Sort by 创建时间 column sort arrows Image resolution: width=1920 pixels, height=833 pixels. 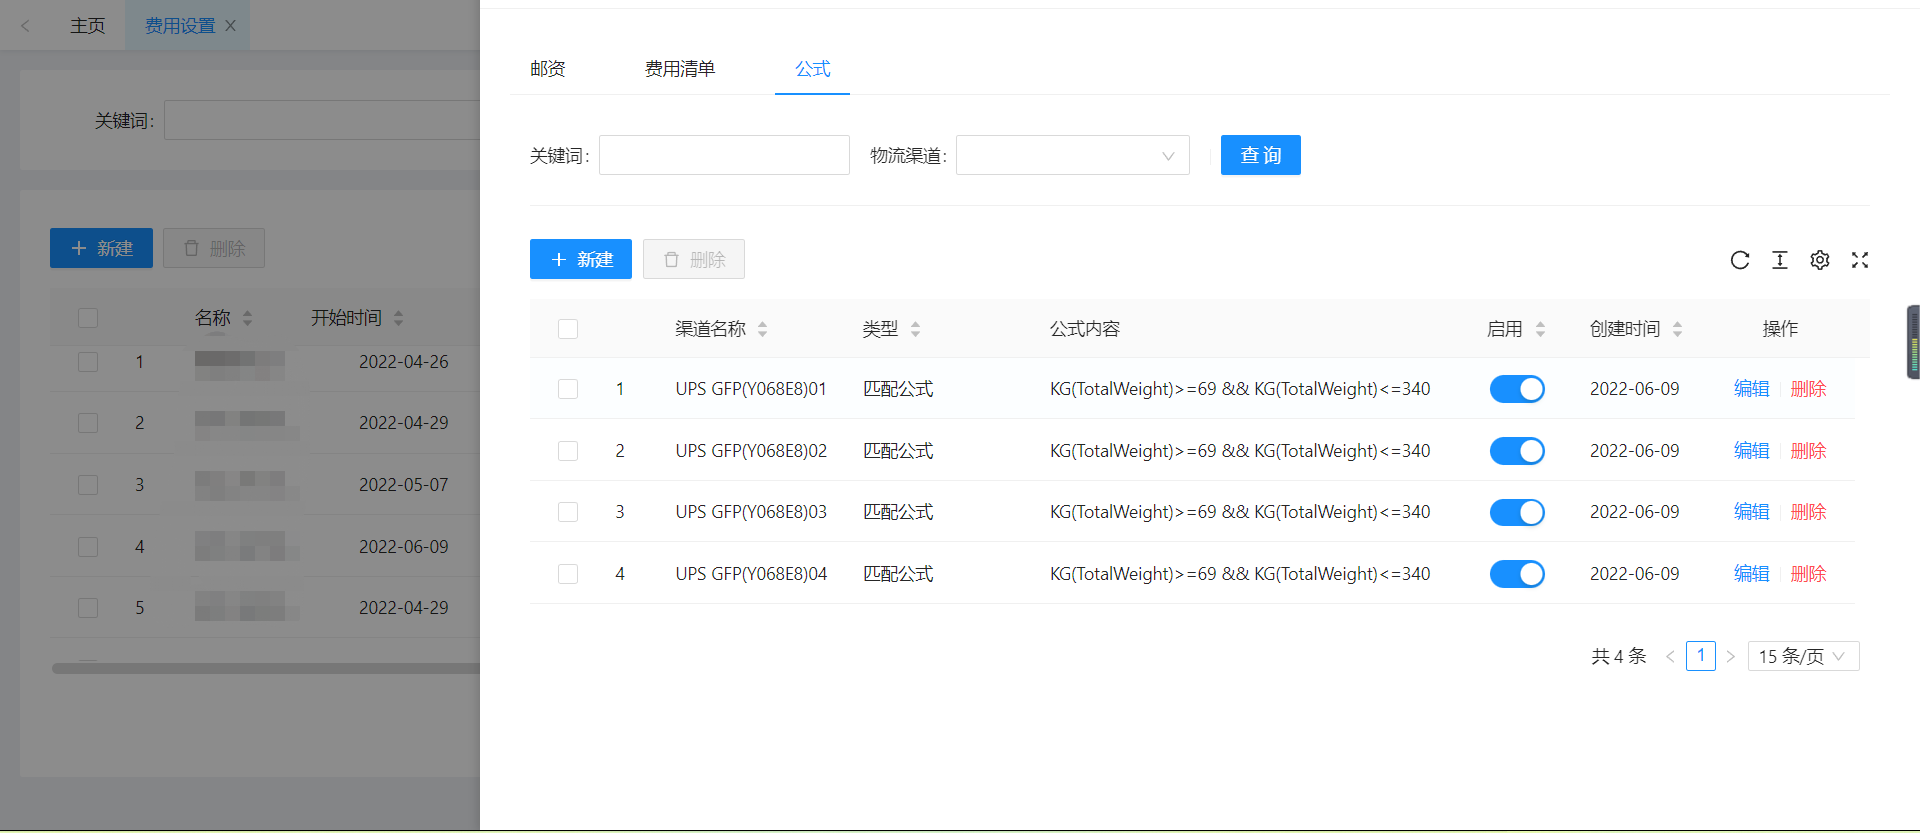coord(1678,329)
